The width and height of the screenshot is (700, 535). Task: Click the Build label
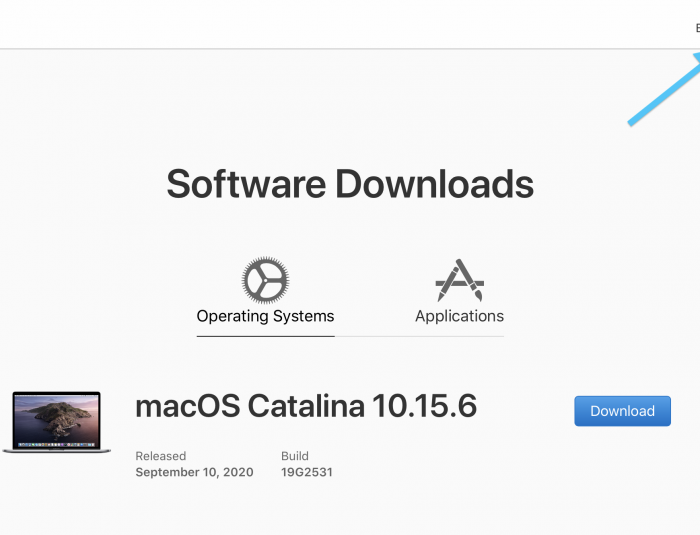295,456
